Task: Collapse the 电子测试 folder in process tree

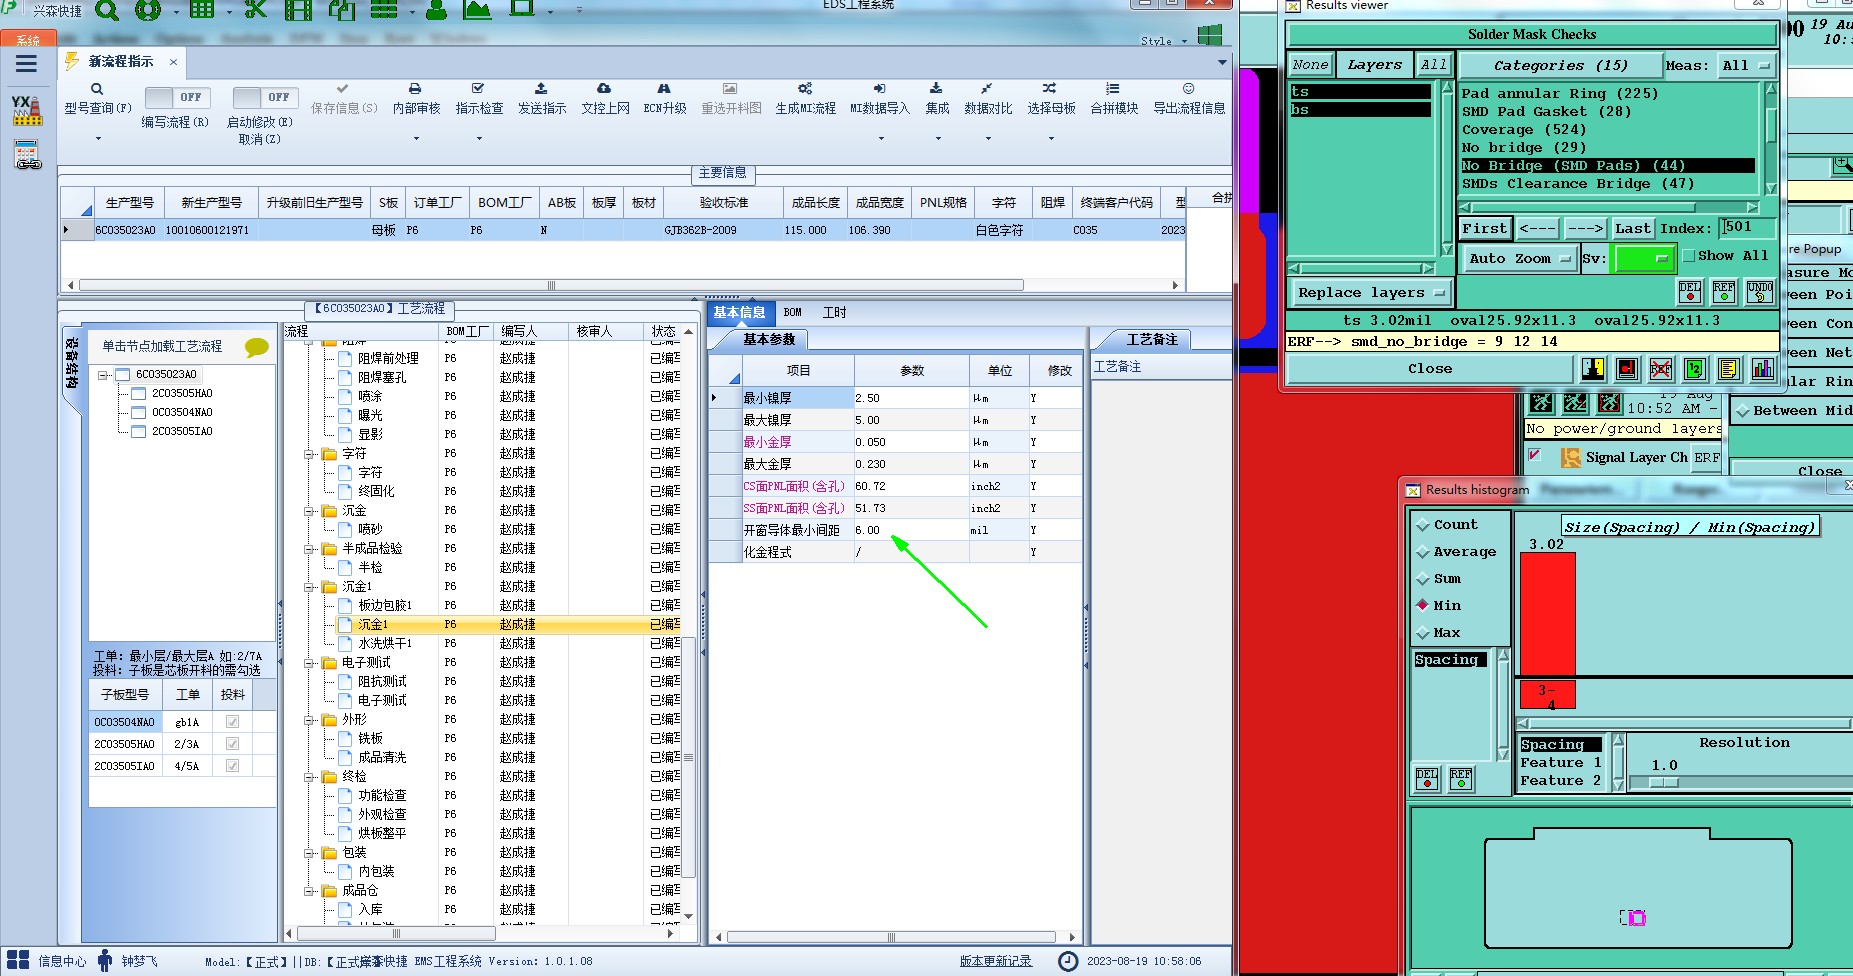Action: pyautogui.click(x=310, y=663)
